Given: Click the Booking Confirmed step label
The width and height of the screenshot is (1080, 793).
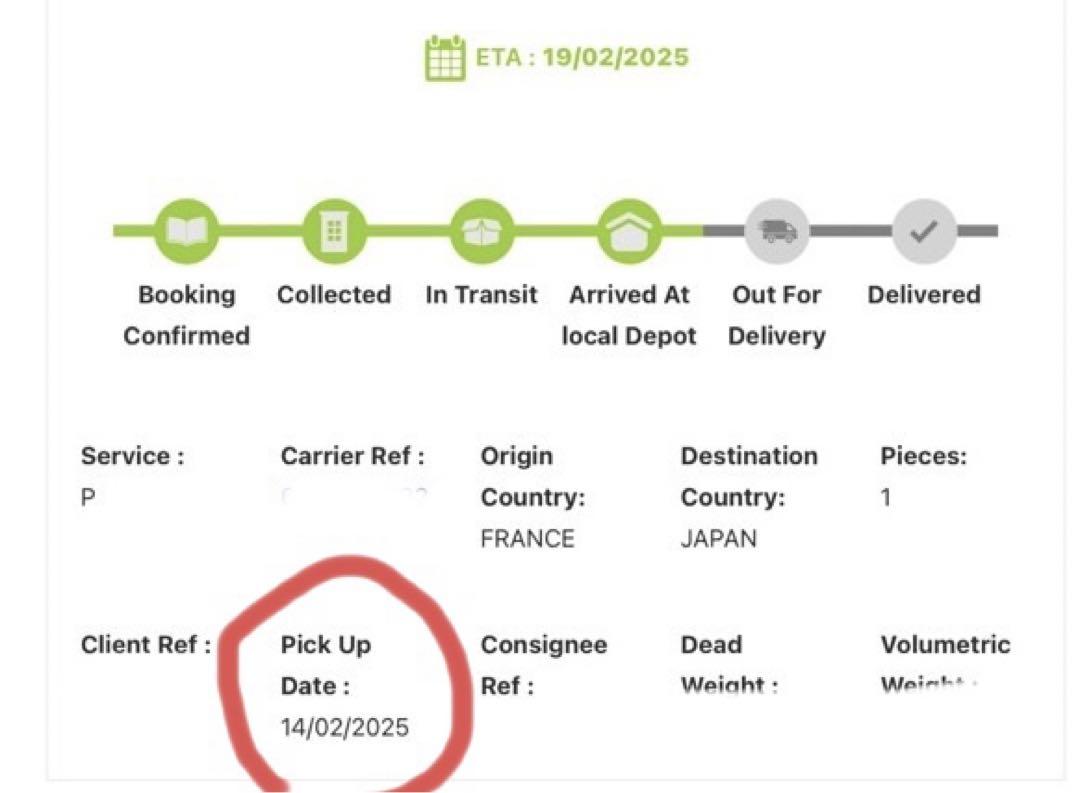Looking at the screenshot, I should pos(187,315).
